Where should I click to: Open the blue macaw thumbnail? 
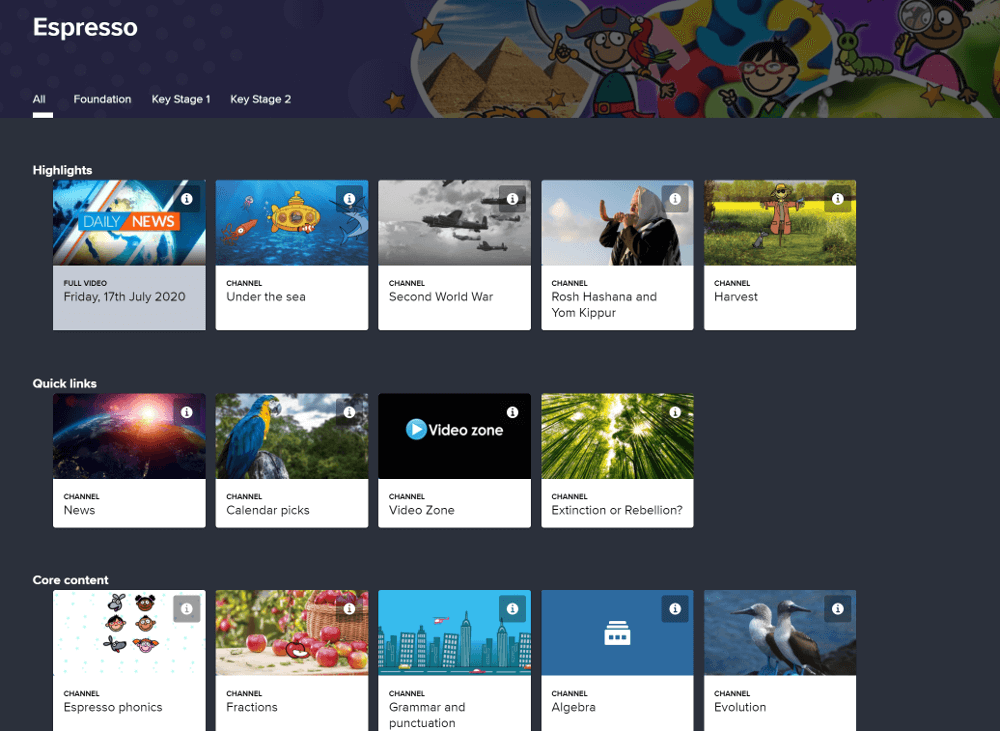(x=292, y=436)
